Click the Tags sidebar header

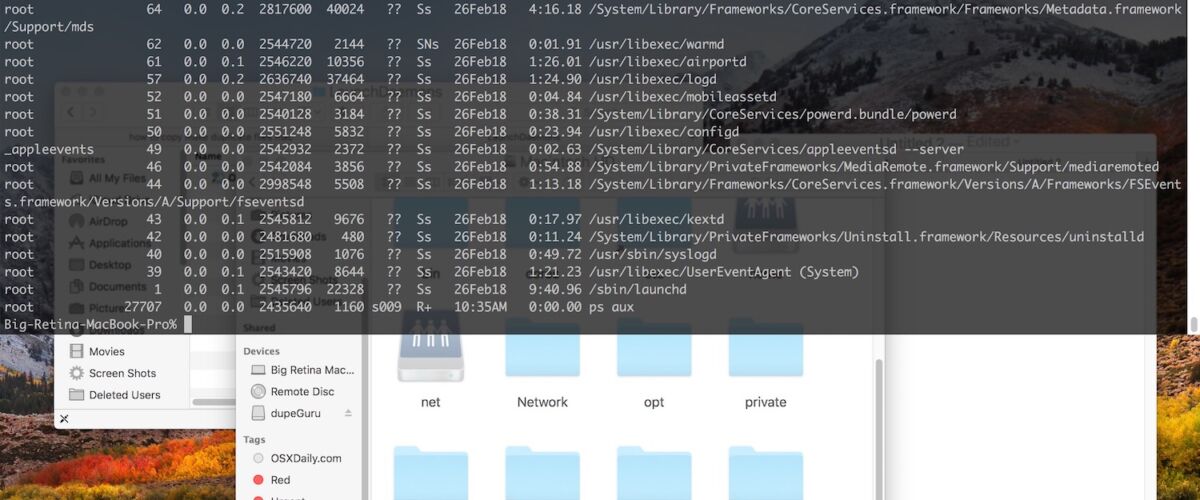coord(254,439)
